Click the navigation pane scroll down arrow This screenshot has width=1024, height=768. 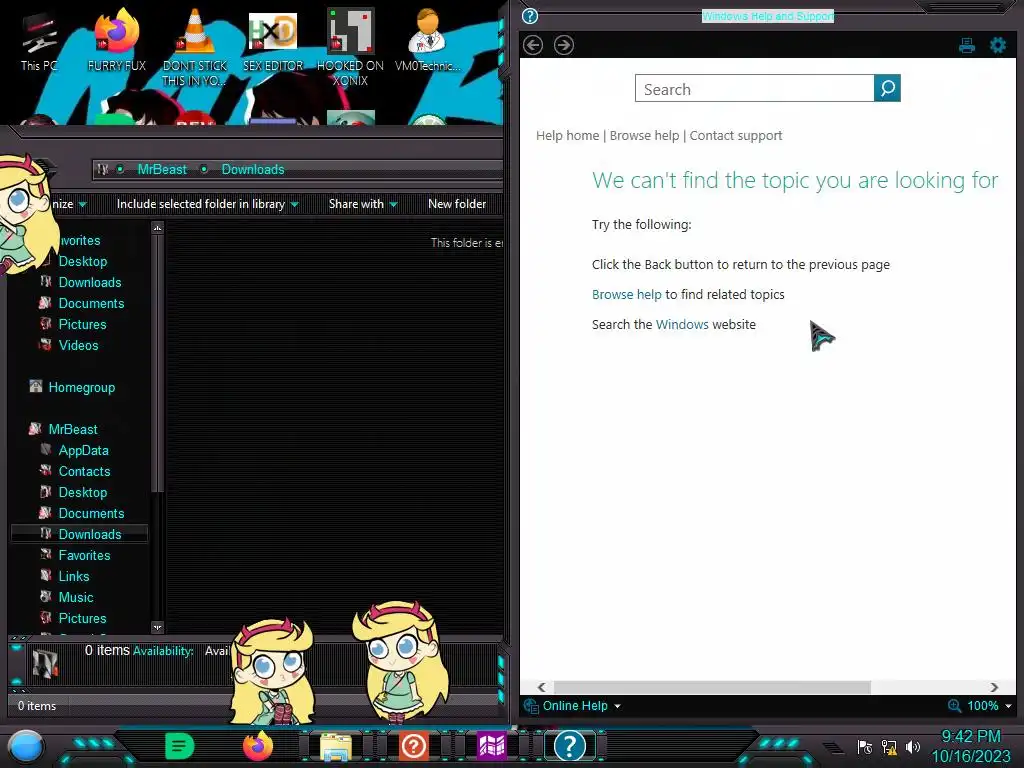[157, 628]
